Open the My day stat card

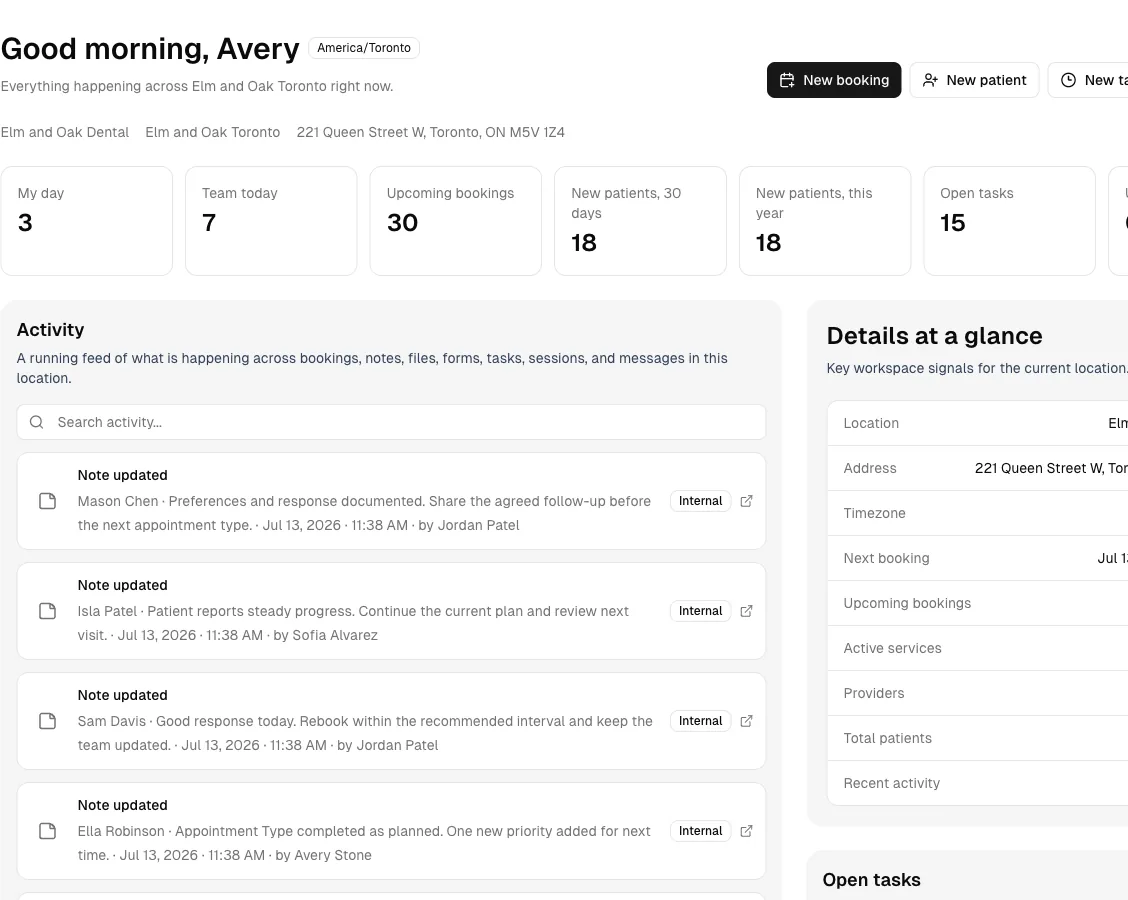(87, 221)
